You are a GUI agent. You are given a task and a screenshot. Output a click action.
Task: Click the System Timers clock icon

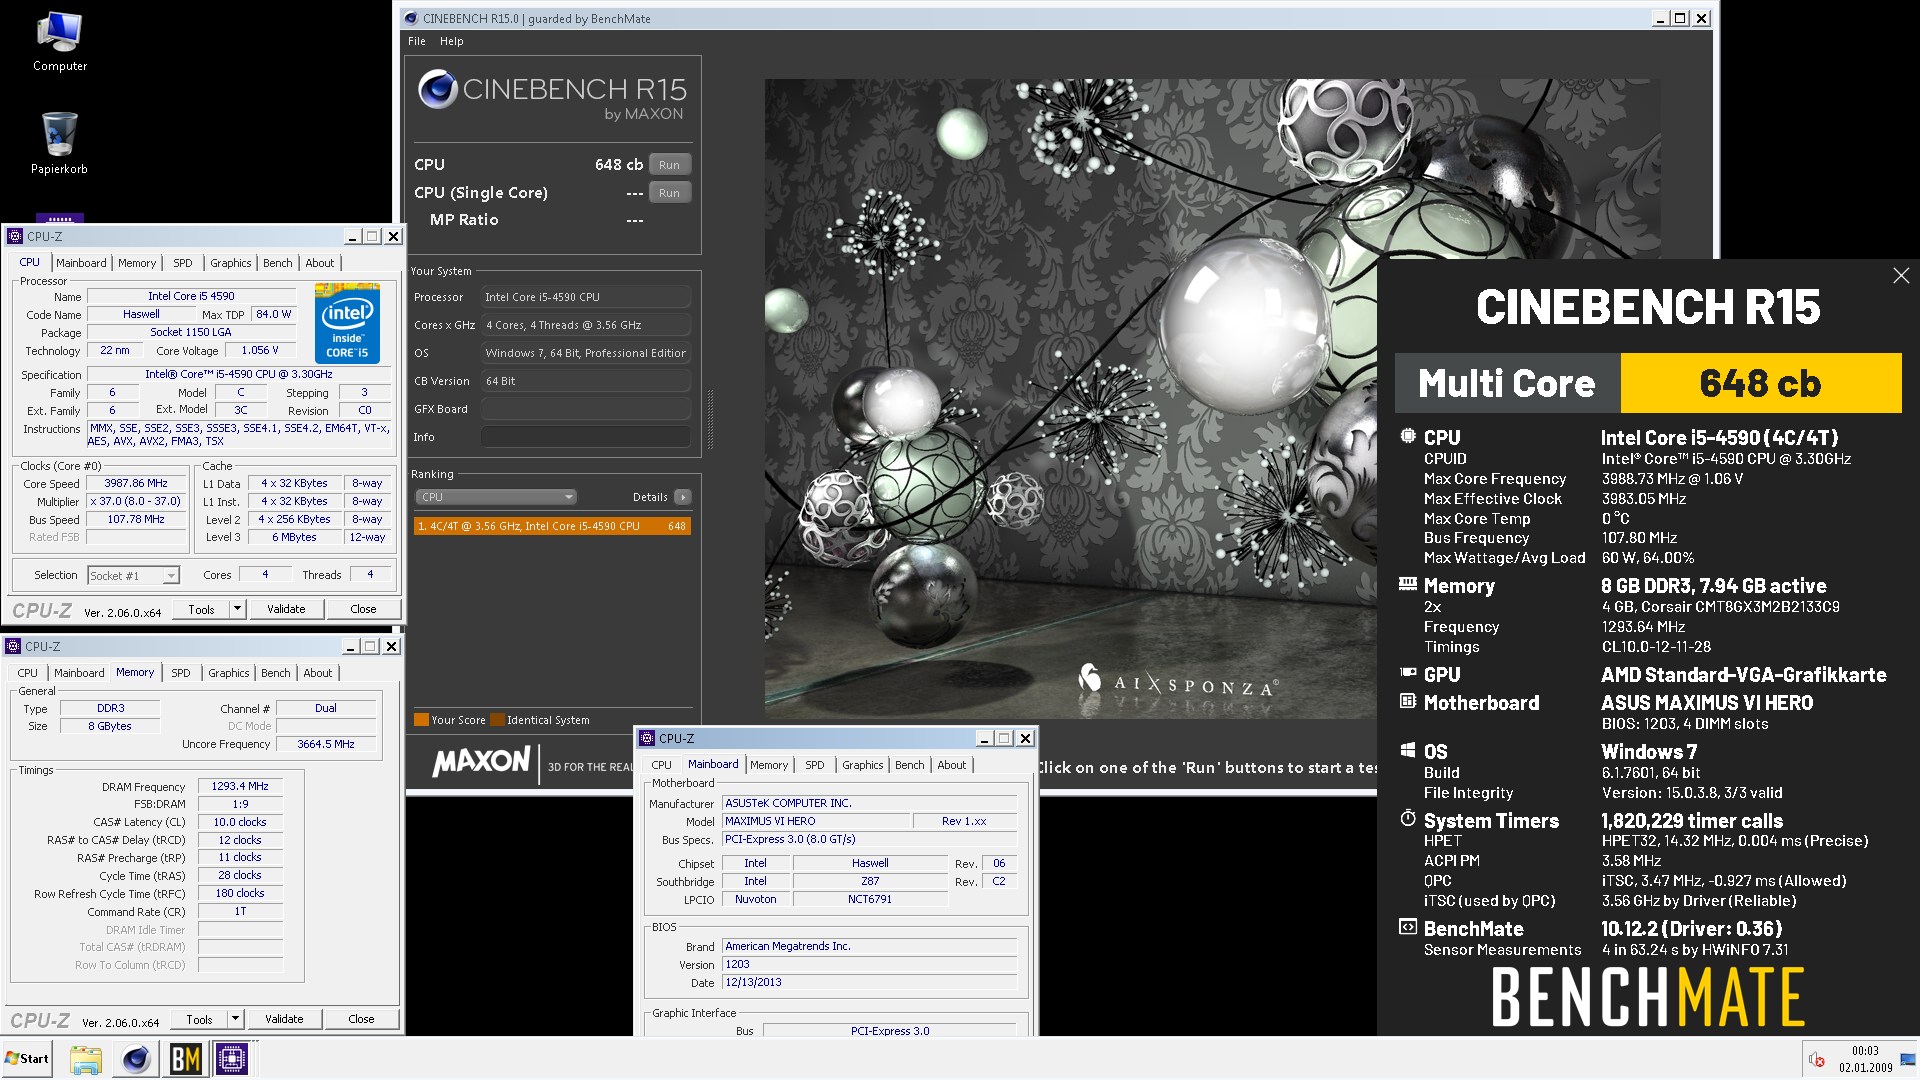1408,819
